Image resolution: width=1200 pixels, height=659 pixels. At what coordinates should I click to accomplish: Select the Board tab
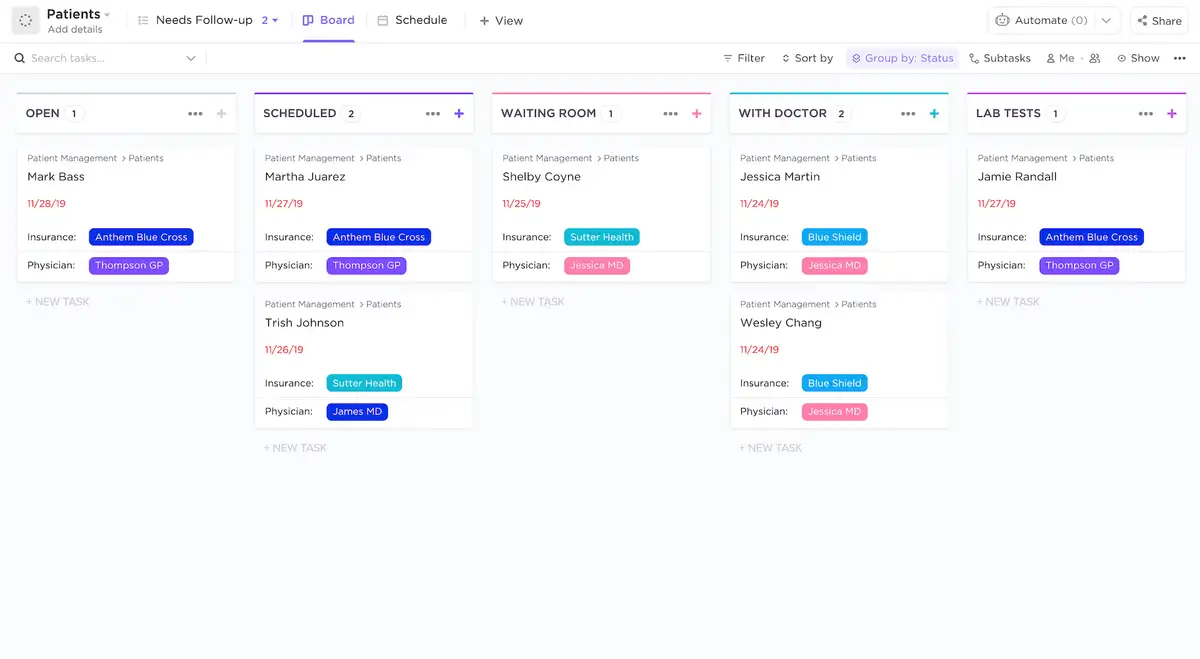328,20
